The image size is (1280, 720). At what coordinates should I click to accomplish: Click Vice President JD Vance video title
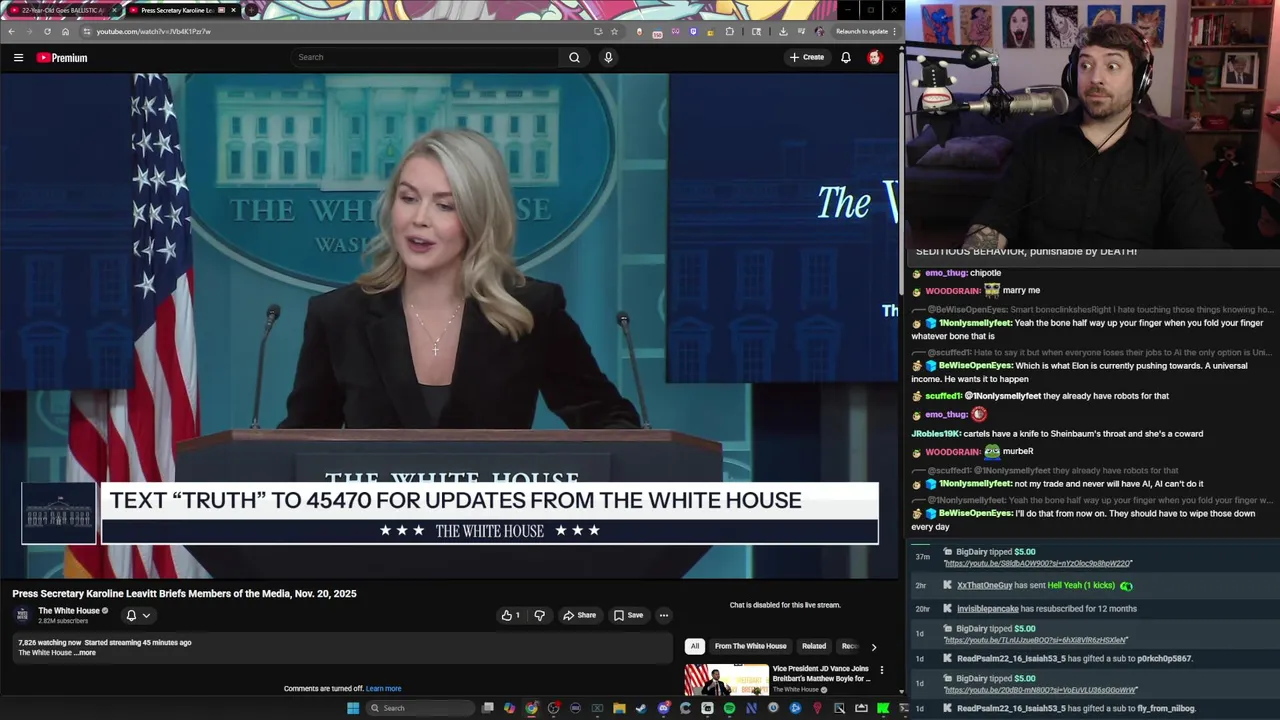pyautogui.click(x=821, y=673)
